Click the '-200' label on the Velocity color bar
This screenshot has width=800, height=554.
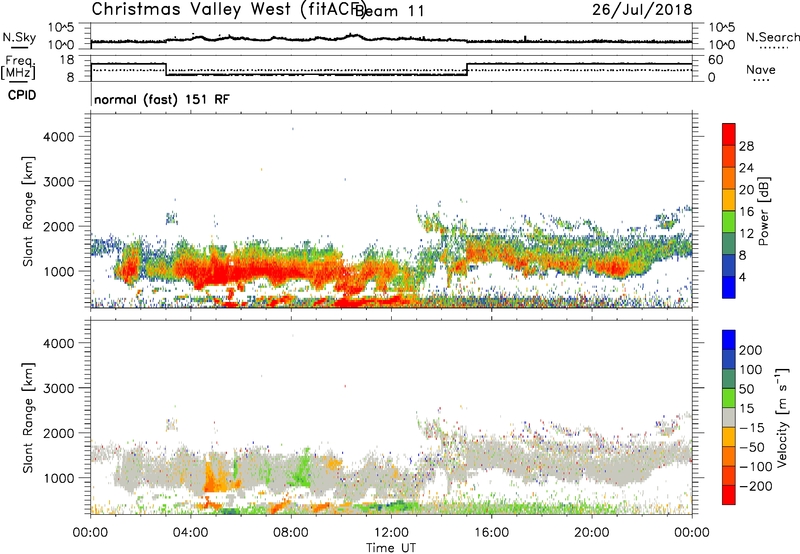pos(756,486)
